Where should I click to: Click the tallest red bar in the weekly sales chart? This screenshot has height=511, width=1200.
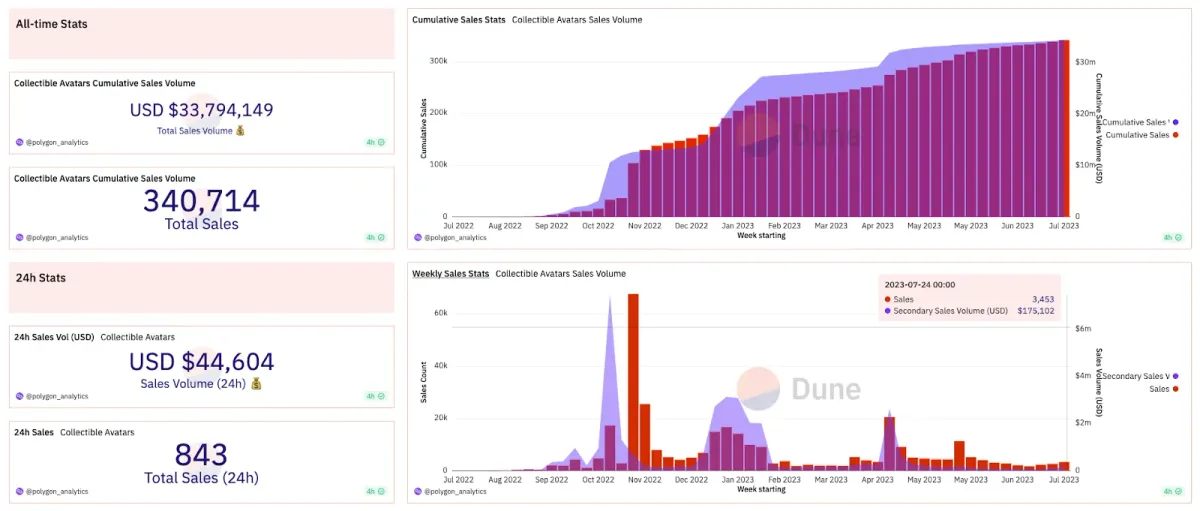pos(632,380)
